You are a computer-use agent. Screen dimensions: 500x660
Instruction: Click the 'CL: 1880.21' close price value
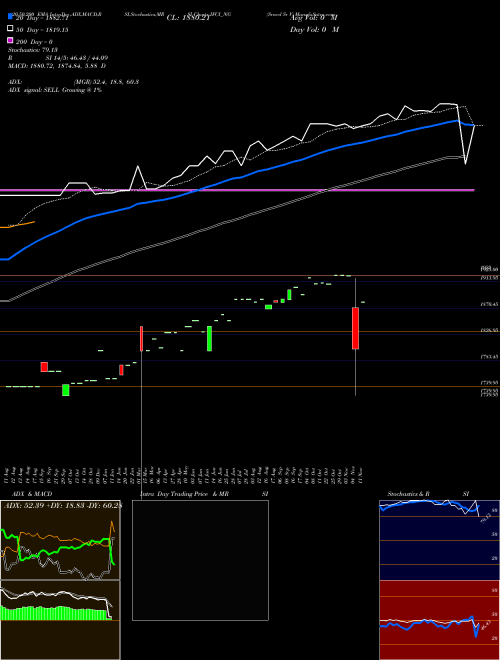(188, 18)
